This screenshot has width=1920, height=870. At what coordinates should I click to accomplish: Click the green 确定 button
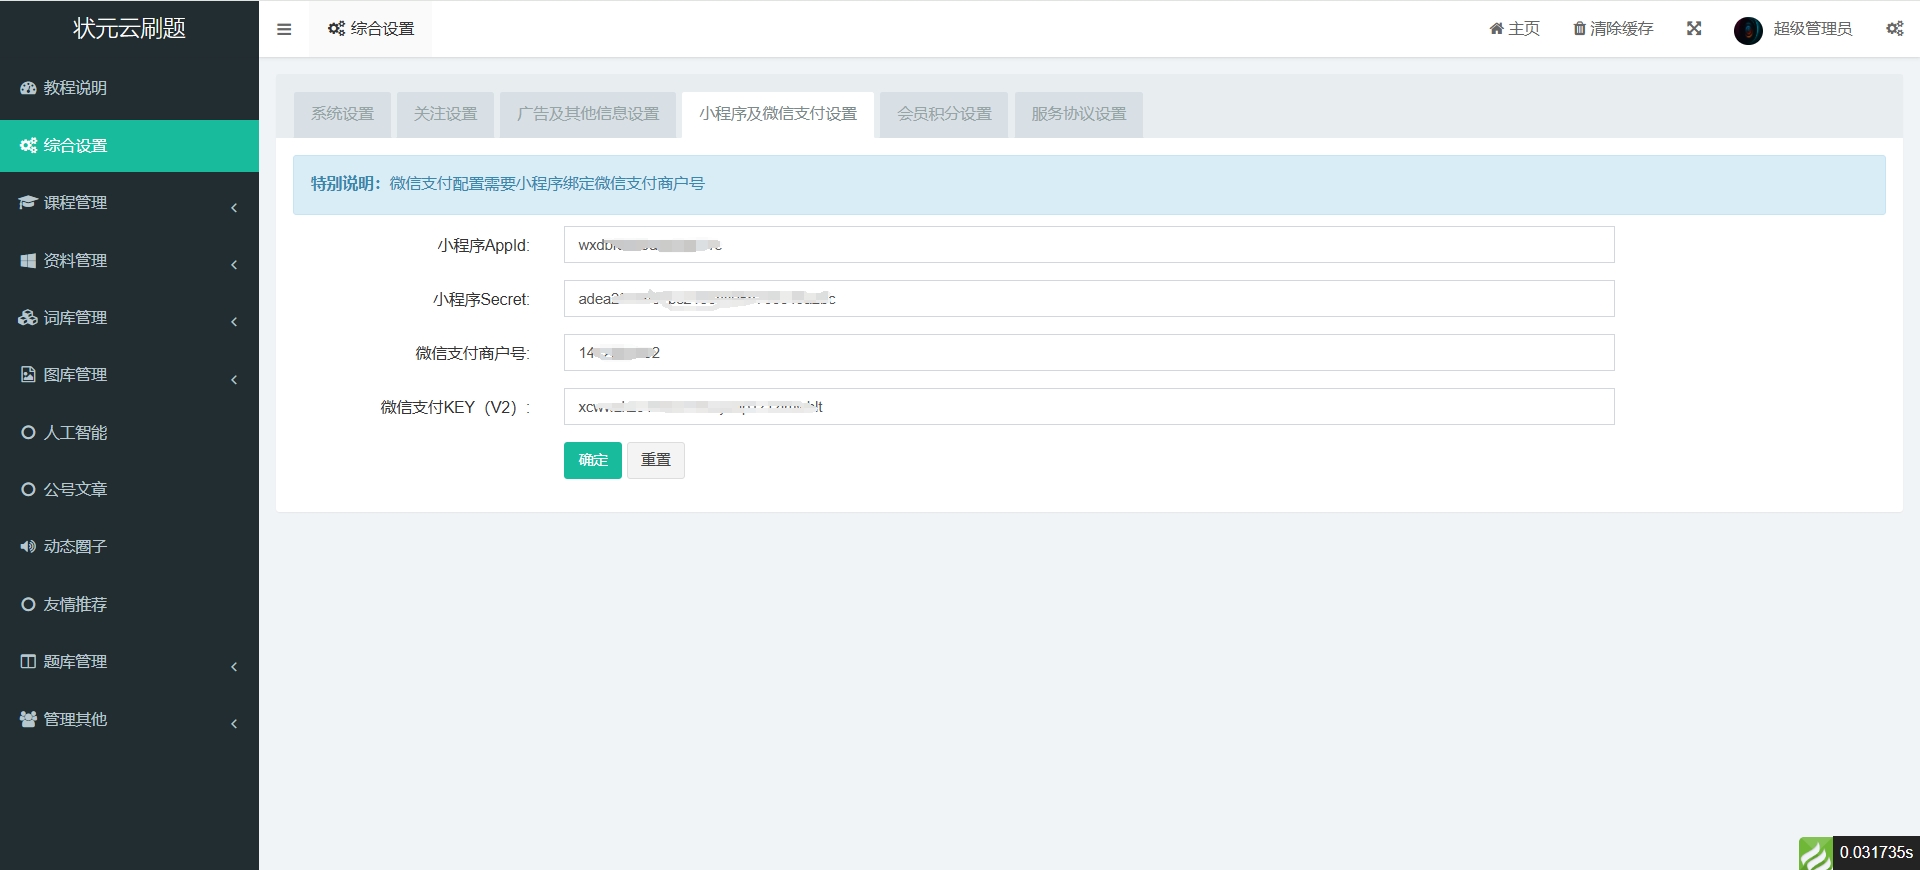[x=593, y=460]
